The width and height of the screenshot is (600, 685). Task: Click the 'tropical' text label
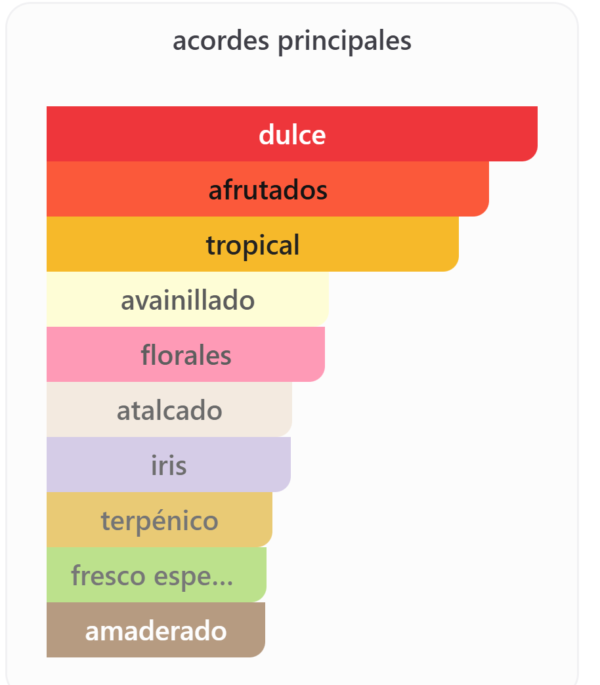[253, 244]
